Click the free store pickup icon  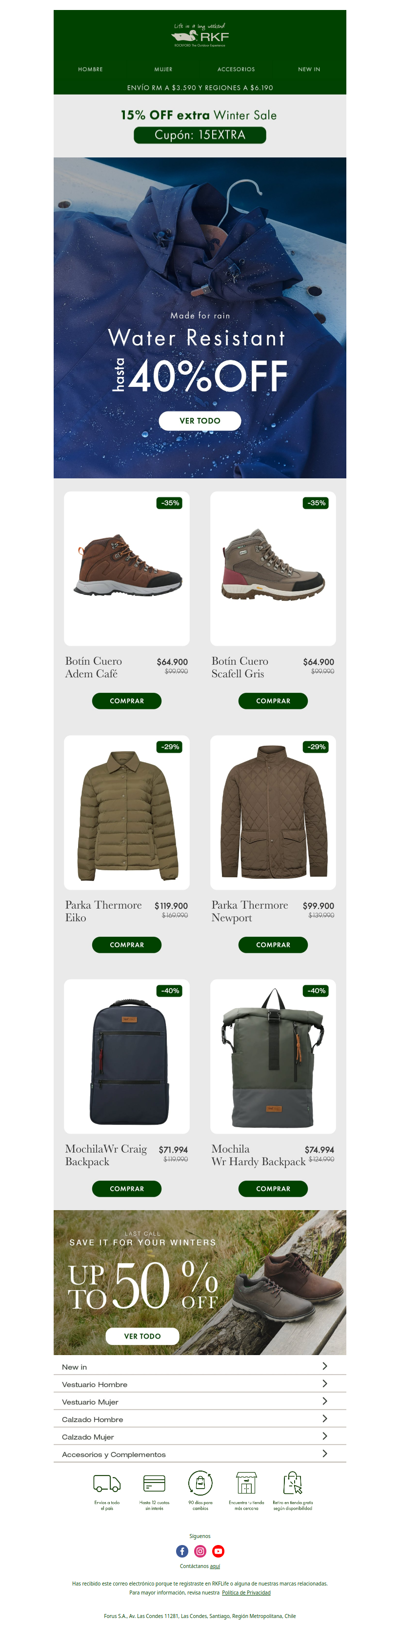[292, 1483]
